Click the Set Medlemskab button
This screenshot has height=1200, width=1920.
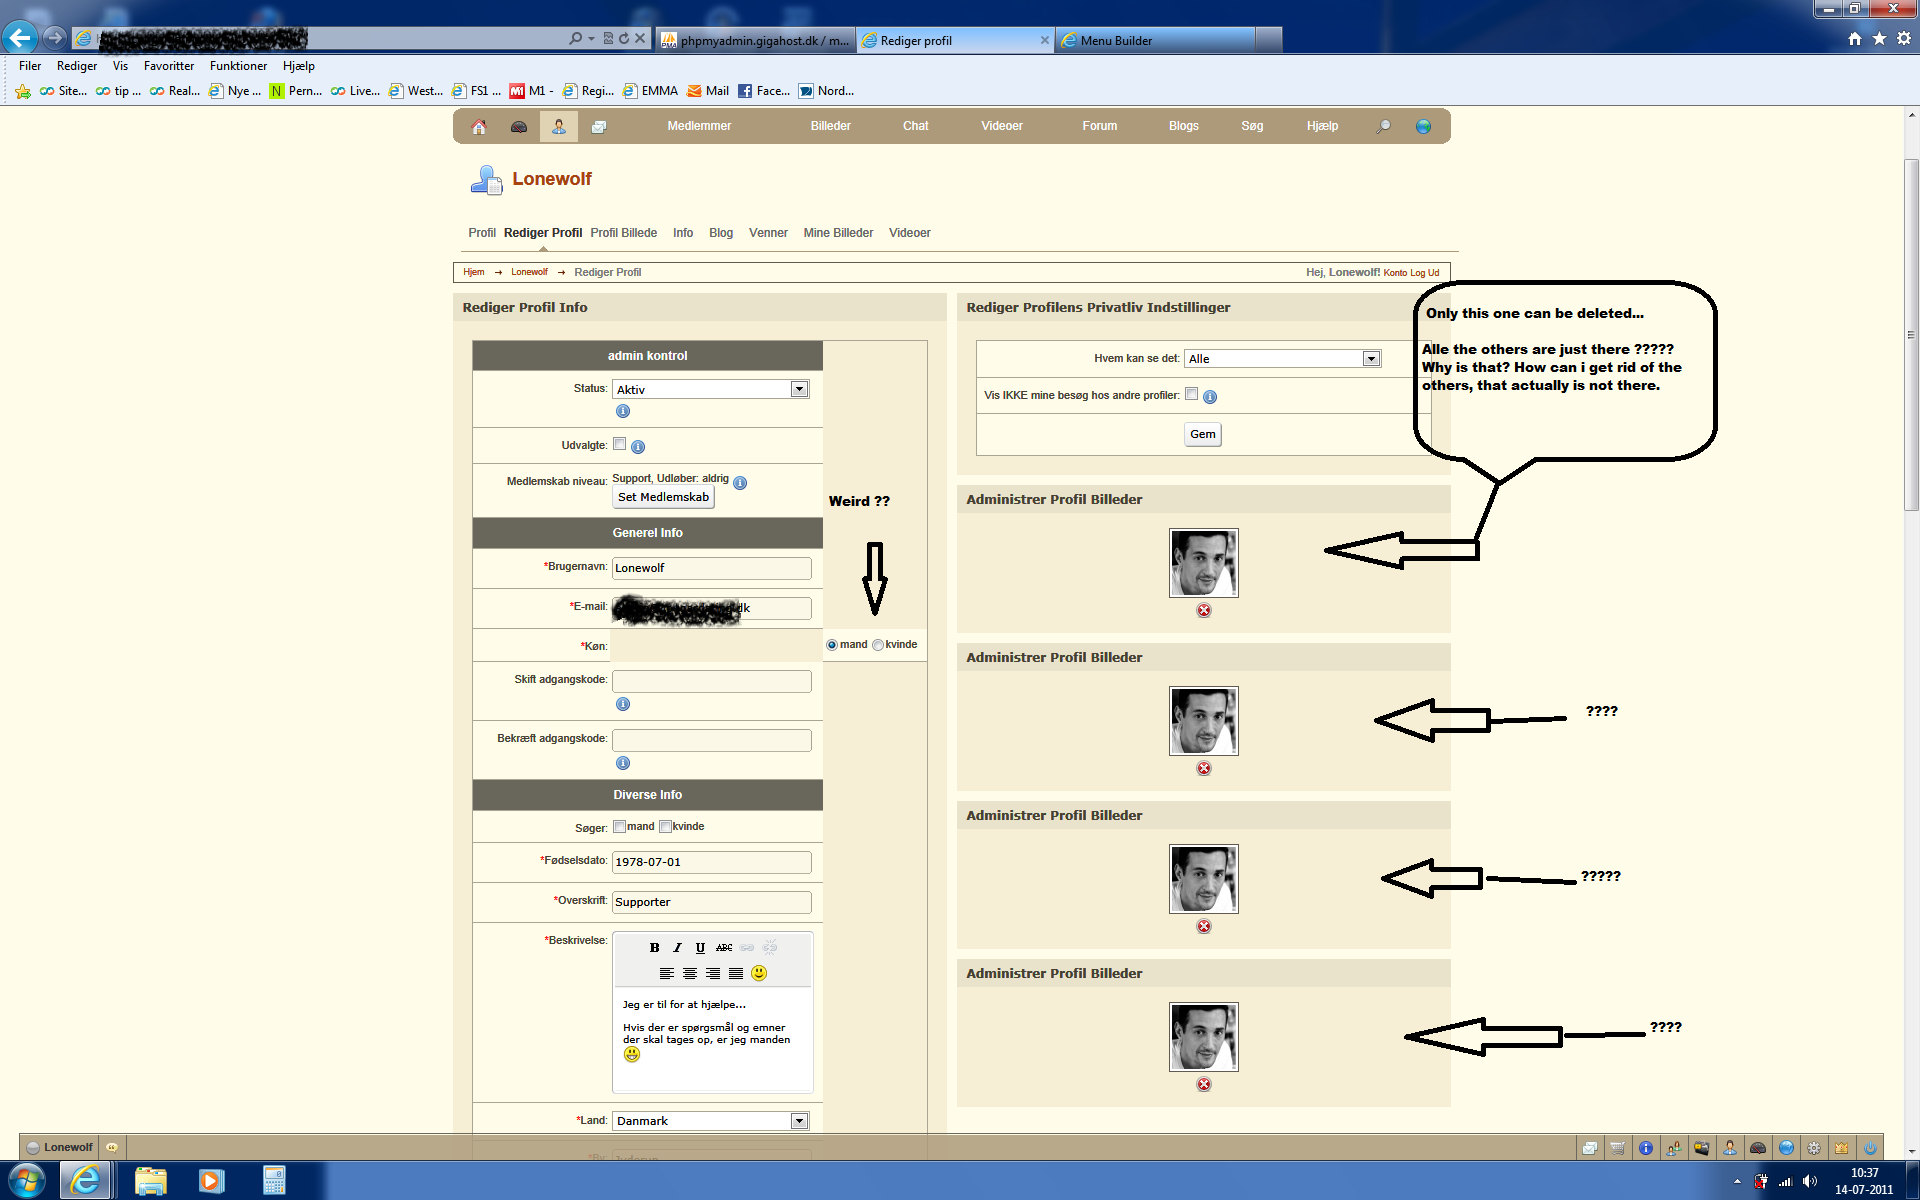point(663,497)
